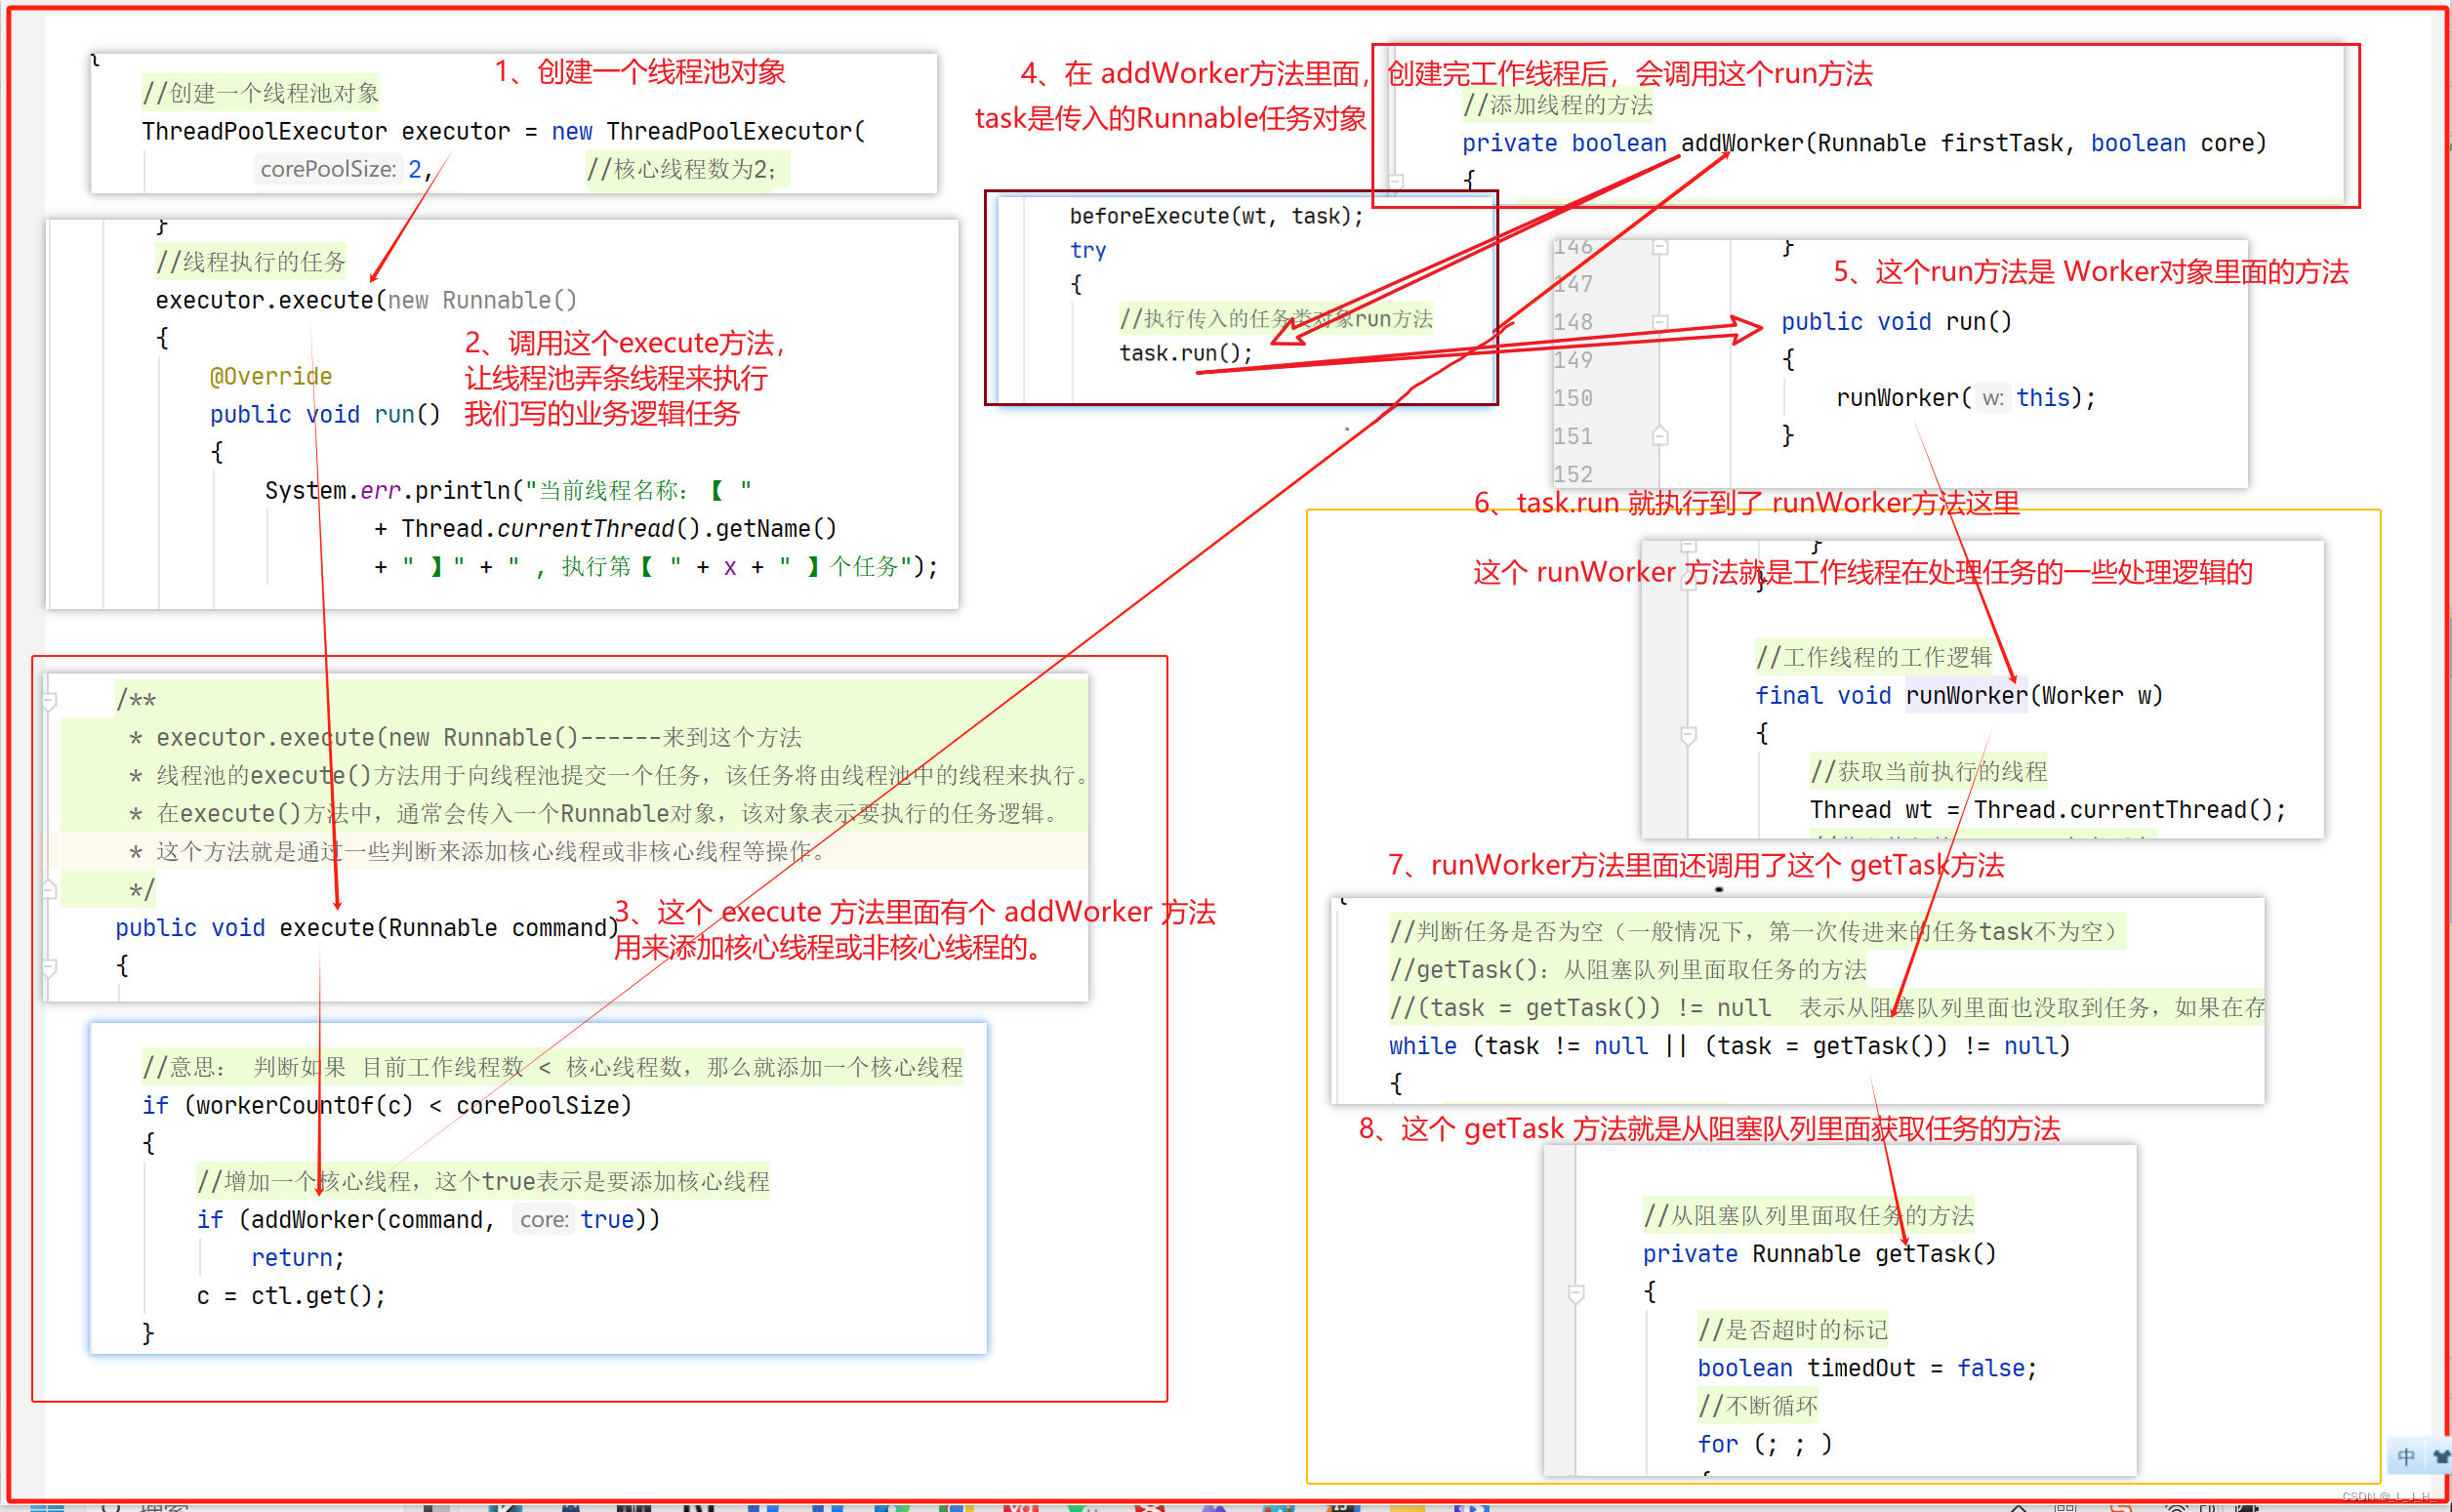Image resolution: width=2452 pixels, height=1512 pixels.
Task: Click the ThreadPoolExecutor executor declaration line
Action: [503, 131]
